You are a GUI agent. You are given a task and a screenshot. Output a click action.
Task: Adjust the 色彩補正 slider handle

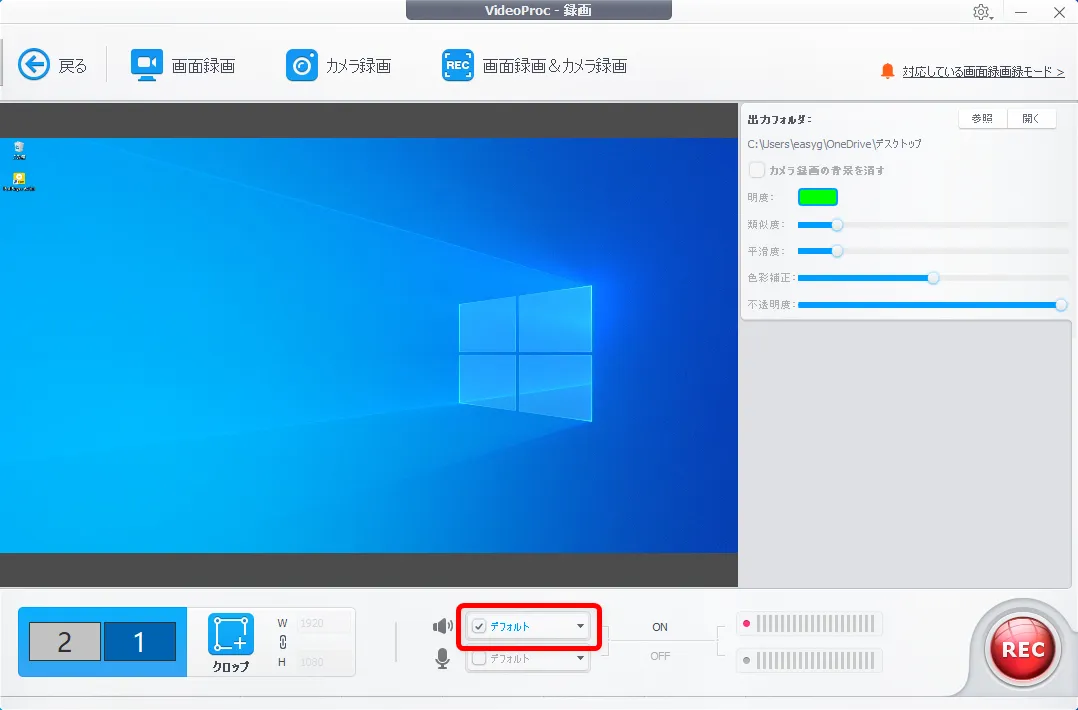click(x=933, y=278)
